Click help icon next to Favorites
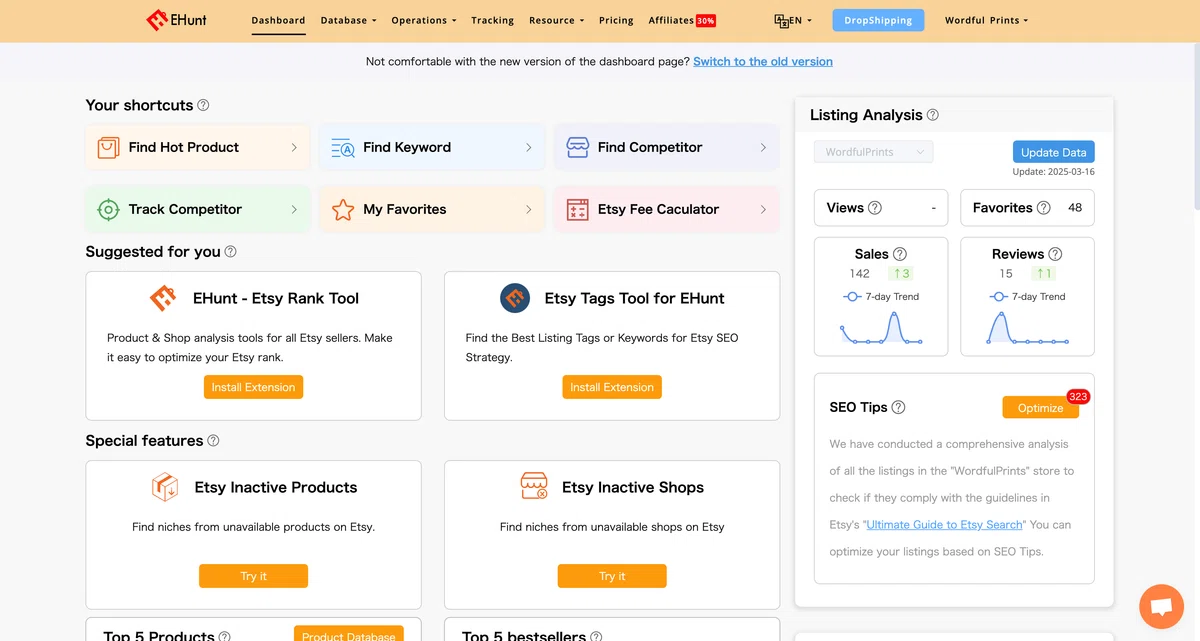The height and width of the screenshot is (641, 1200). pos(1044,208)
